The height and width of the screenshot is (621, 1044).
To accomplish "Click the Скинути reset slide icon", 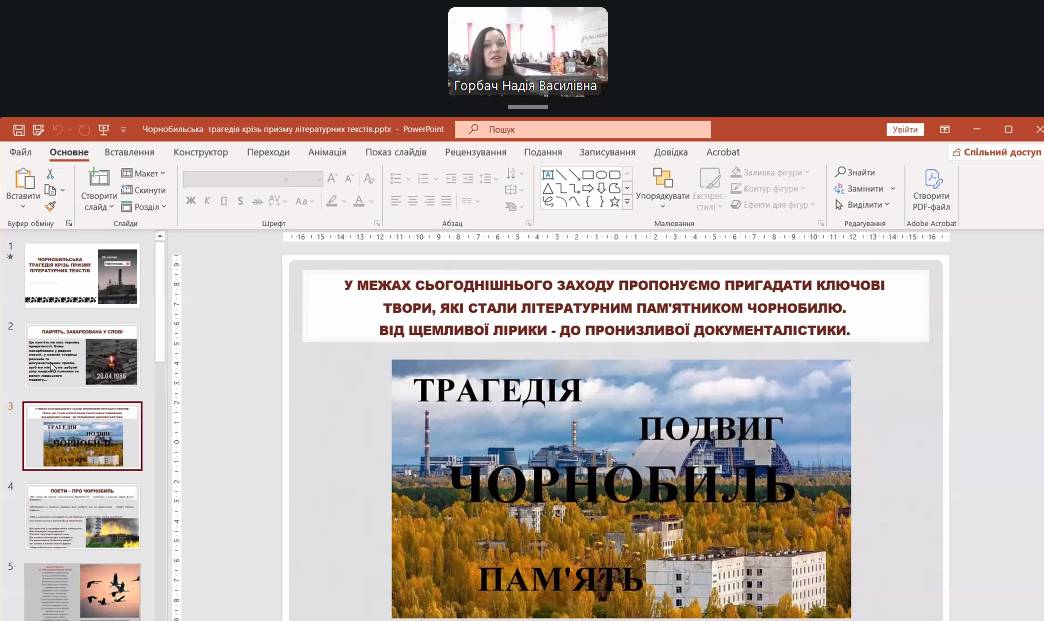I will click(143, 190).
